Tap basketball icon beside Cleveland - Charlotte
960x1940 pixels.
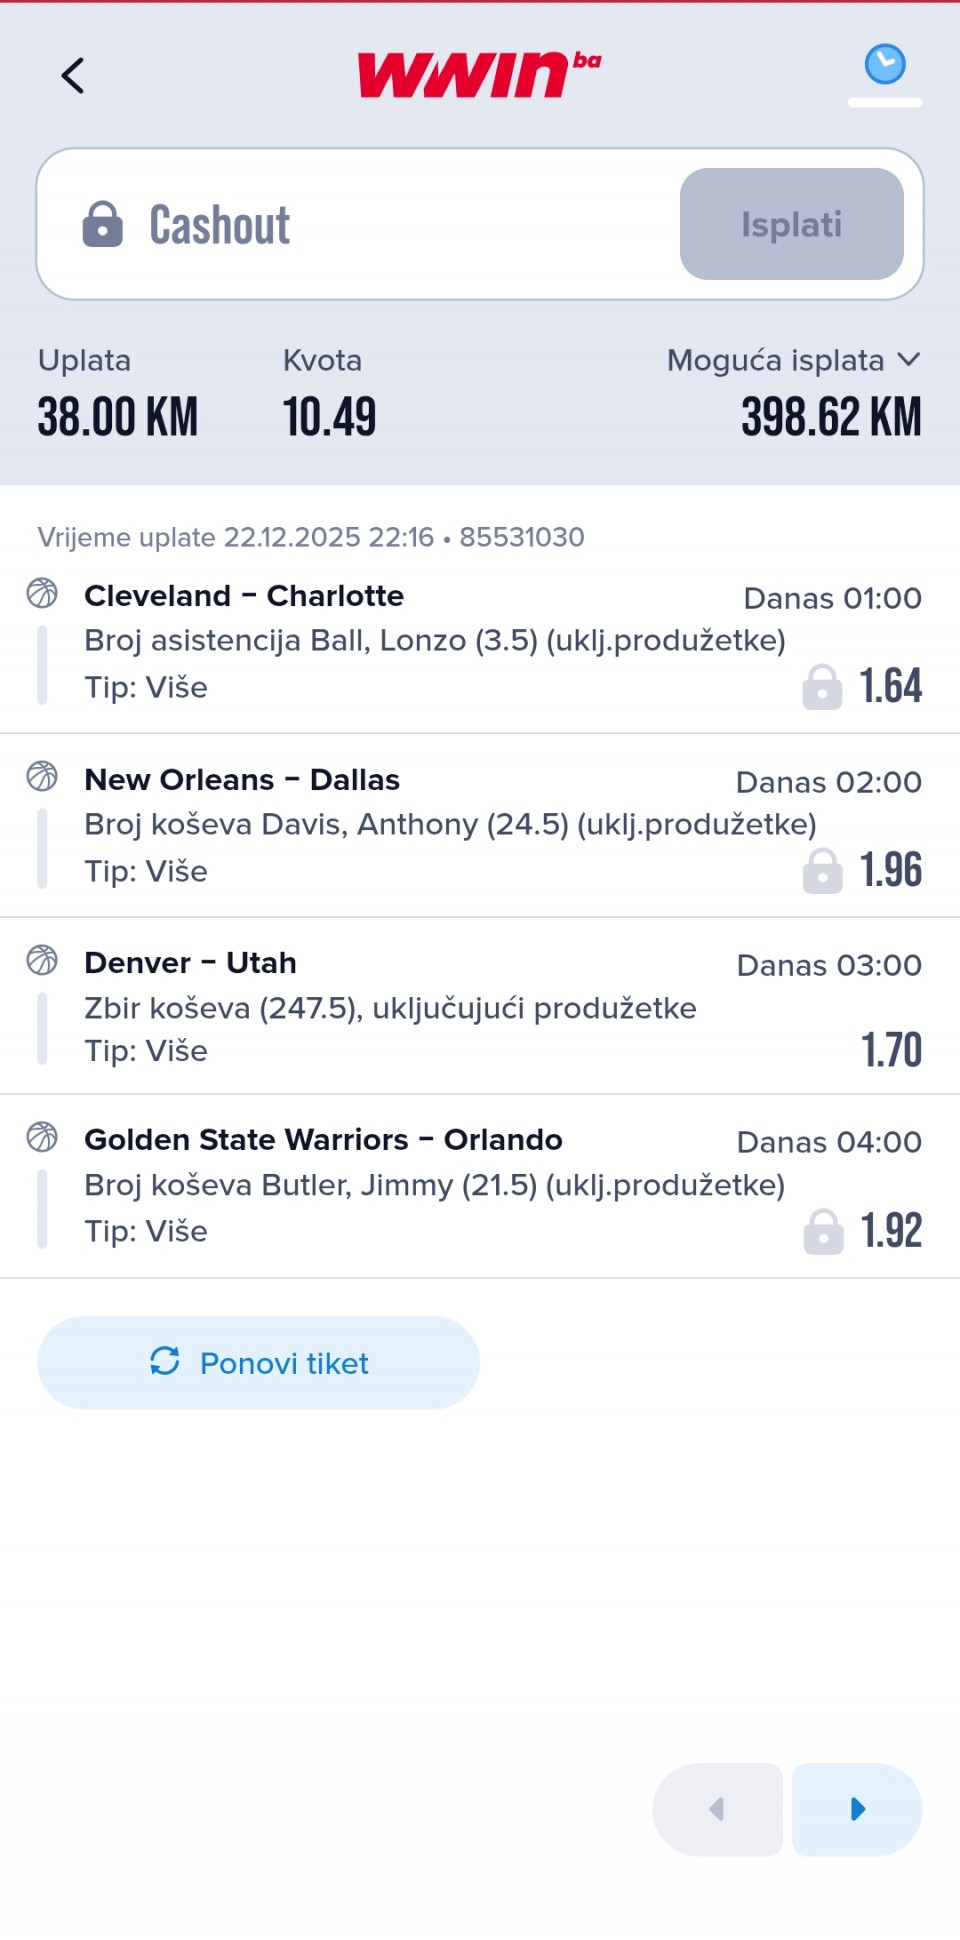pyautogui.click(x=42, y=593)
